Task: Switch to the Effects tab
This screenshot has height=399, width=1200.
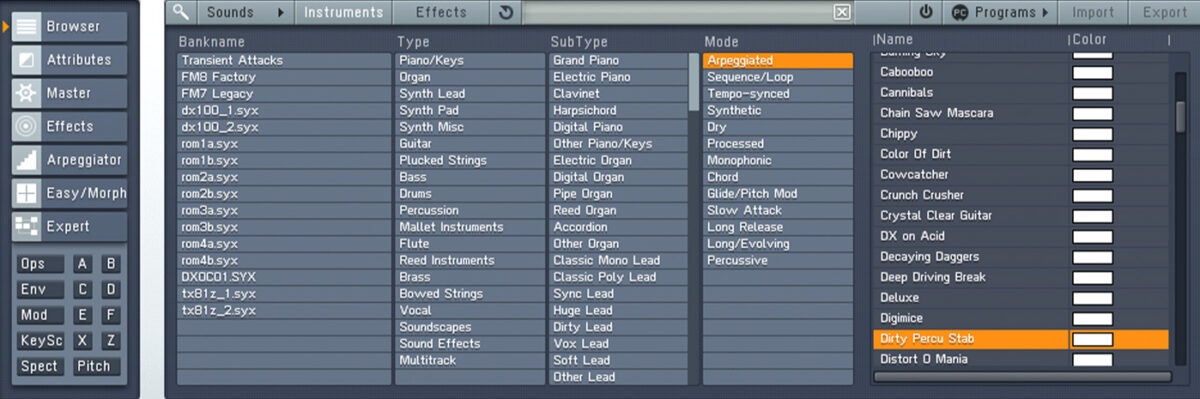Action: pos(441,13)
